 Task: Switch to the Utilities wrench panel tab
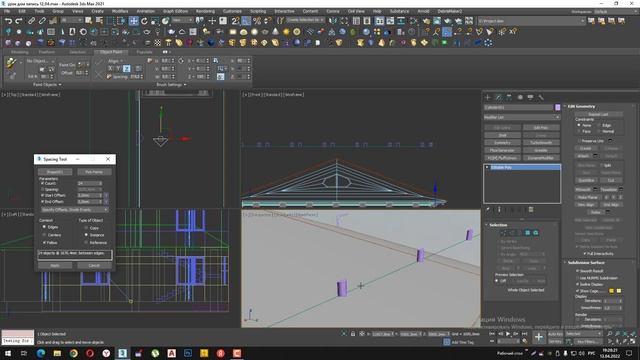coord(541,98)
